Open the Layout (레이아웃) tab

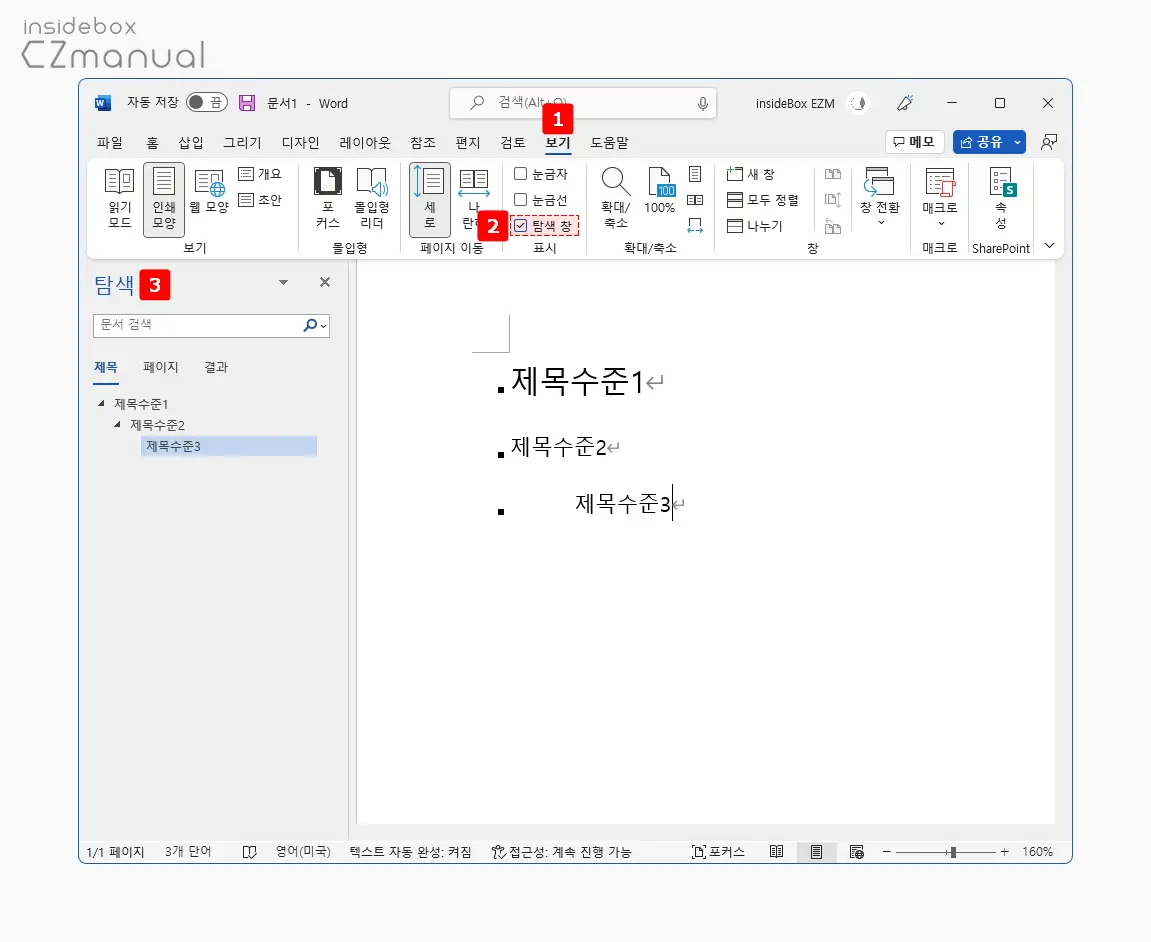364,142
